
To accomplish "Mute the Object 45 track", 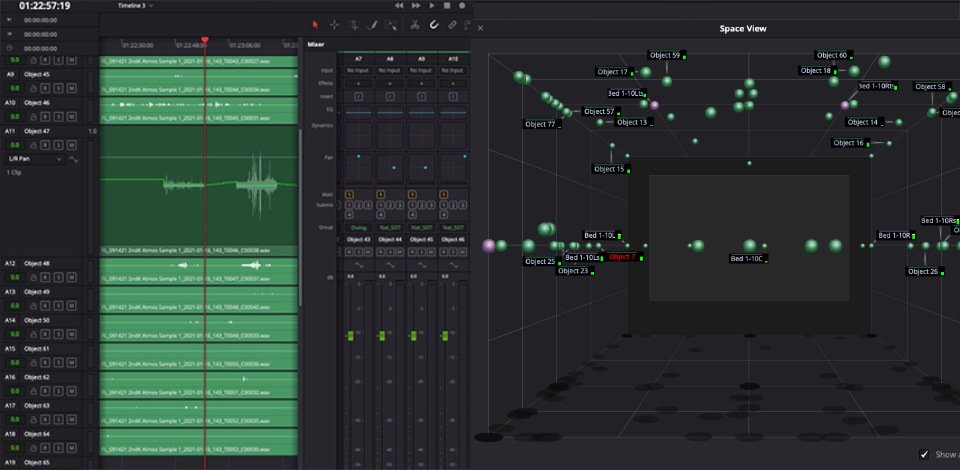I will pyautogui.click(x=72, y=88).
